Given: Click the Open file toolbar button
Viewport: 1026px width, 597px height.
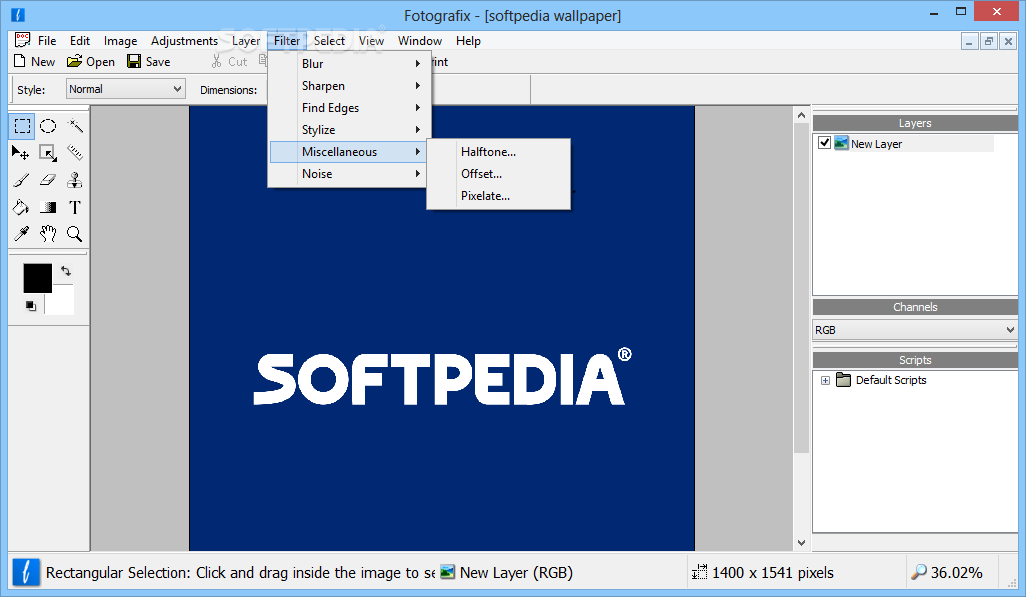Looking at the screenshot, I should tap(91, 62).
